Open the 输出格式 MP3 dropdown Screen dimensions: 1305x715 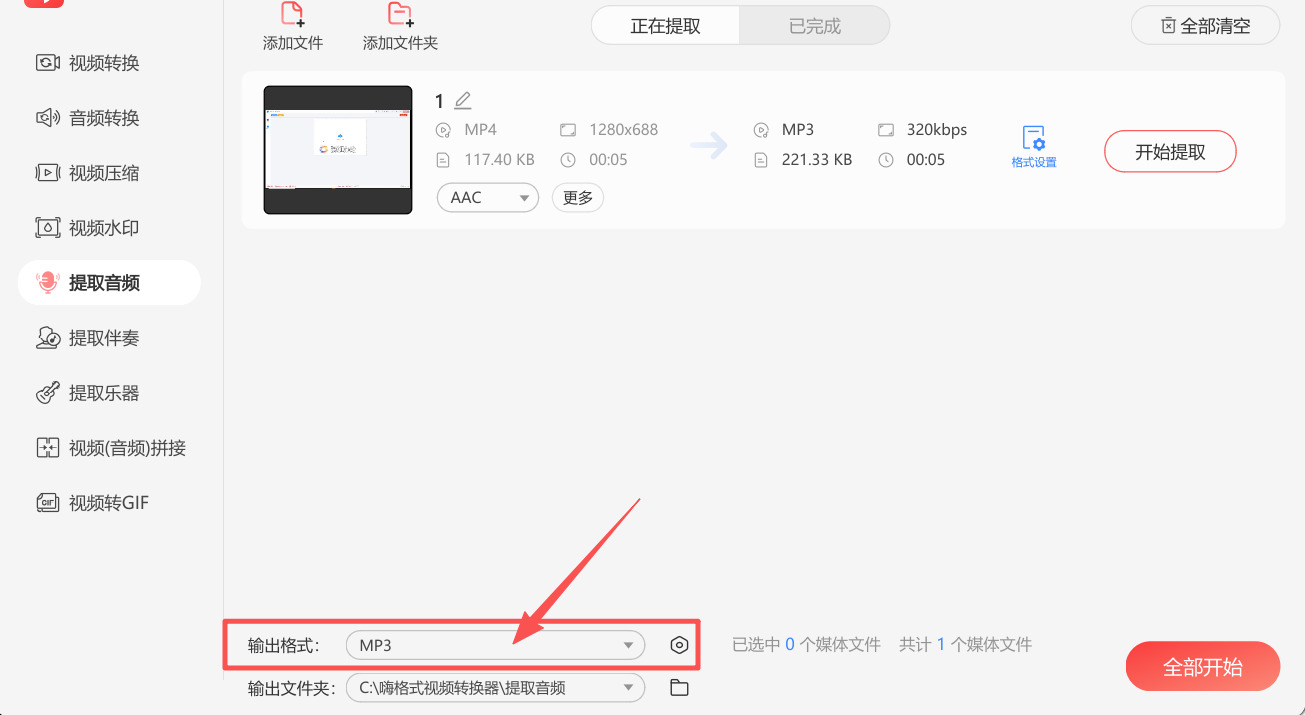point(496,646)
